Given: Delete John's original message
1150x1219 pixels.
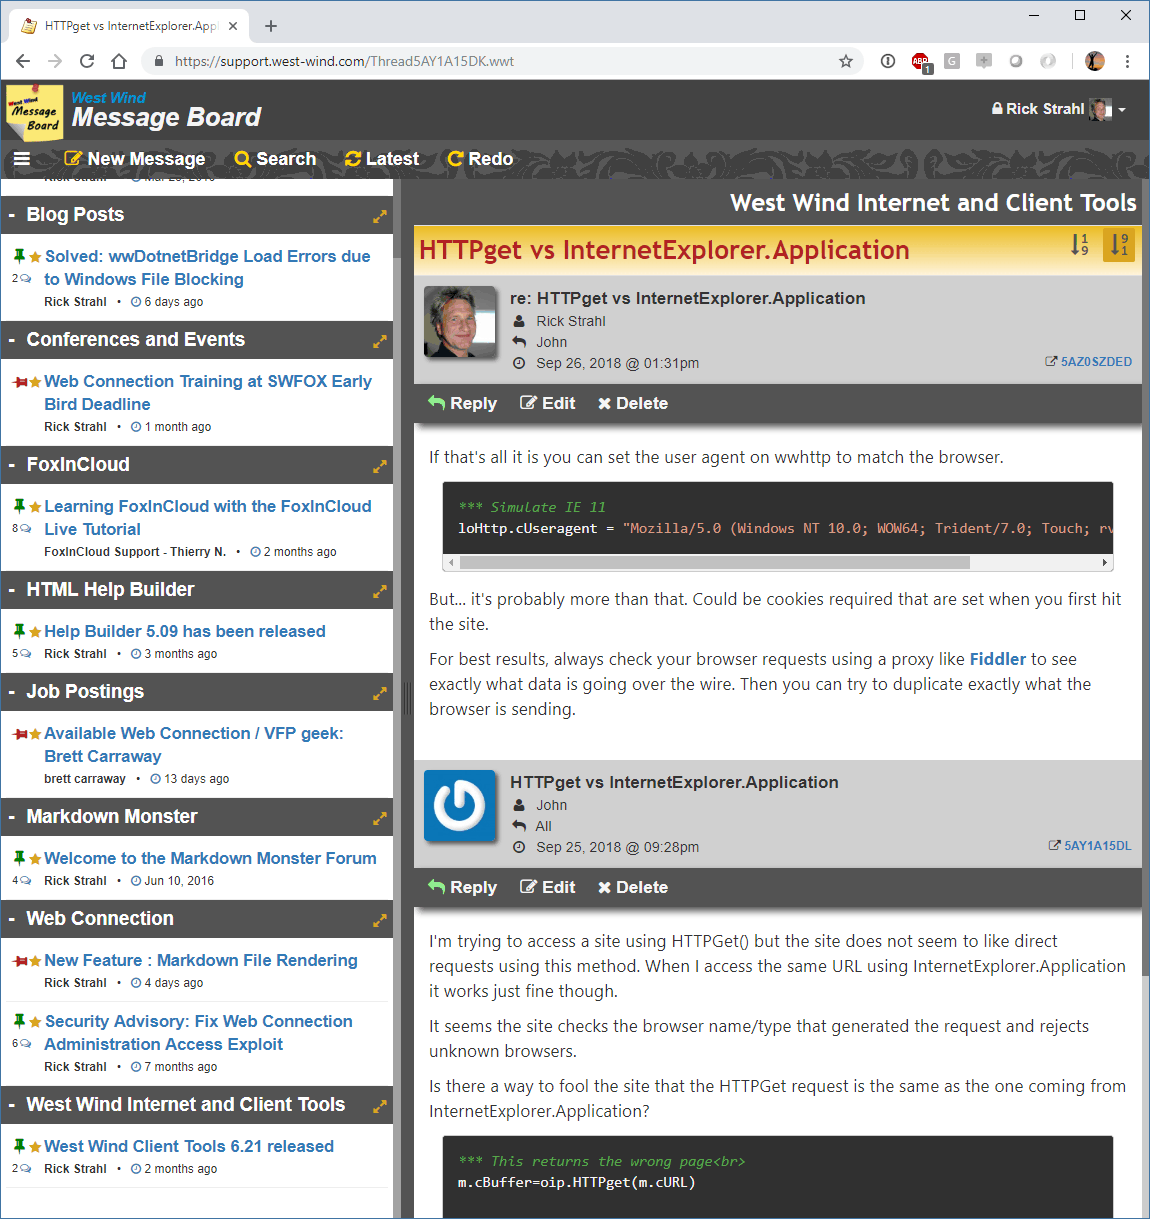Looking at the screenshot, I should (633, 887).
